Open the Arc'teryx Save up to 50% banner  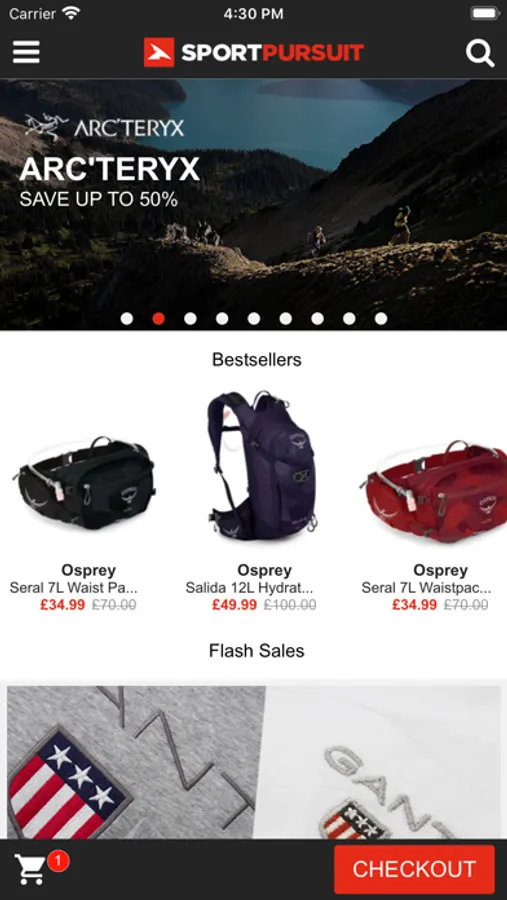[253, 204]
